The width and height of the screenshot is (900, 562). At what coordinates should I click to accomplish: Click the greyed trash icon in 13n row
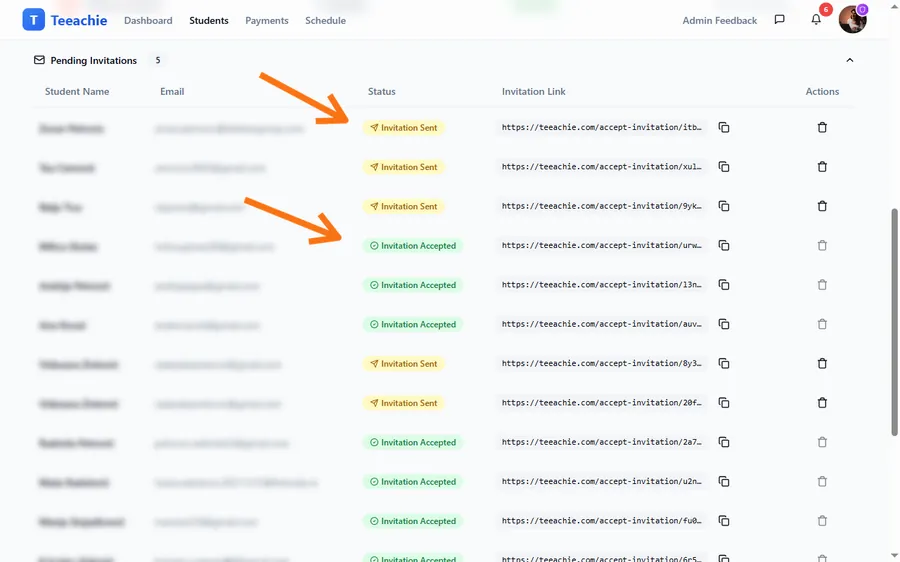(822, 285)
